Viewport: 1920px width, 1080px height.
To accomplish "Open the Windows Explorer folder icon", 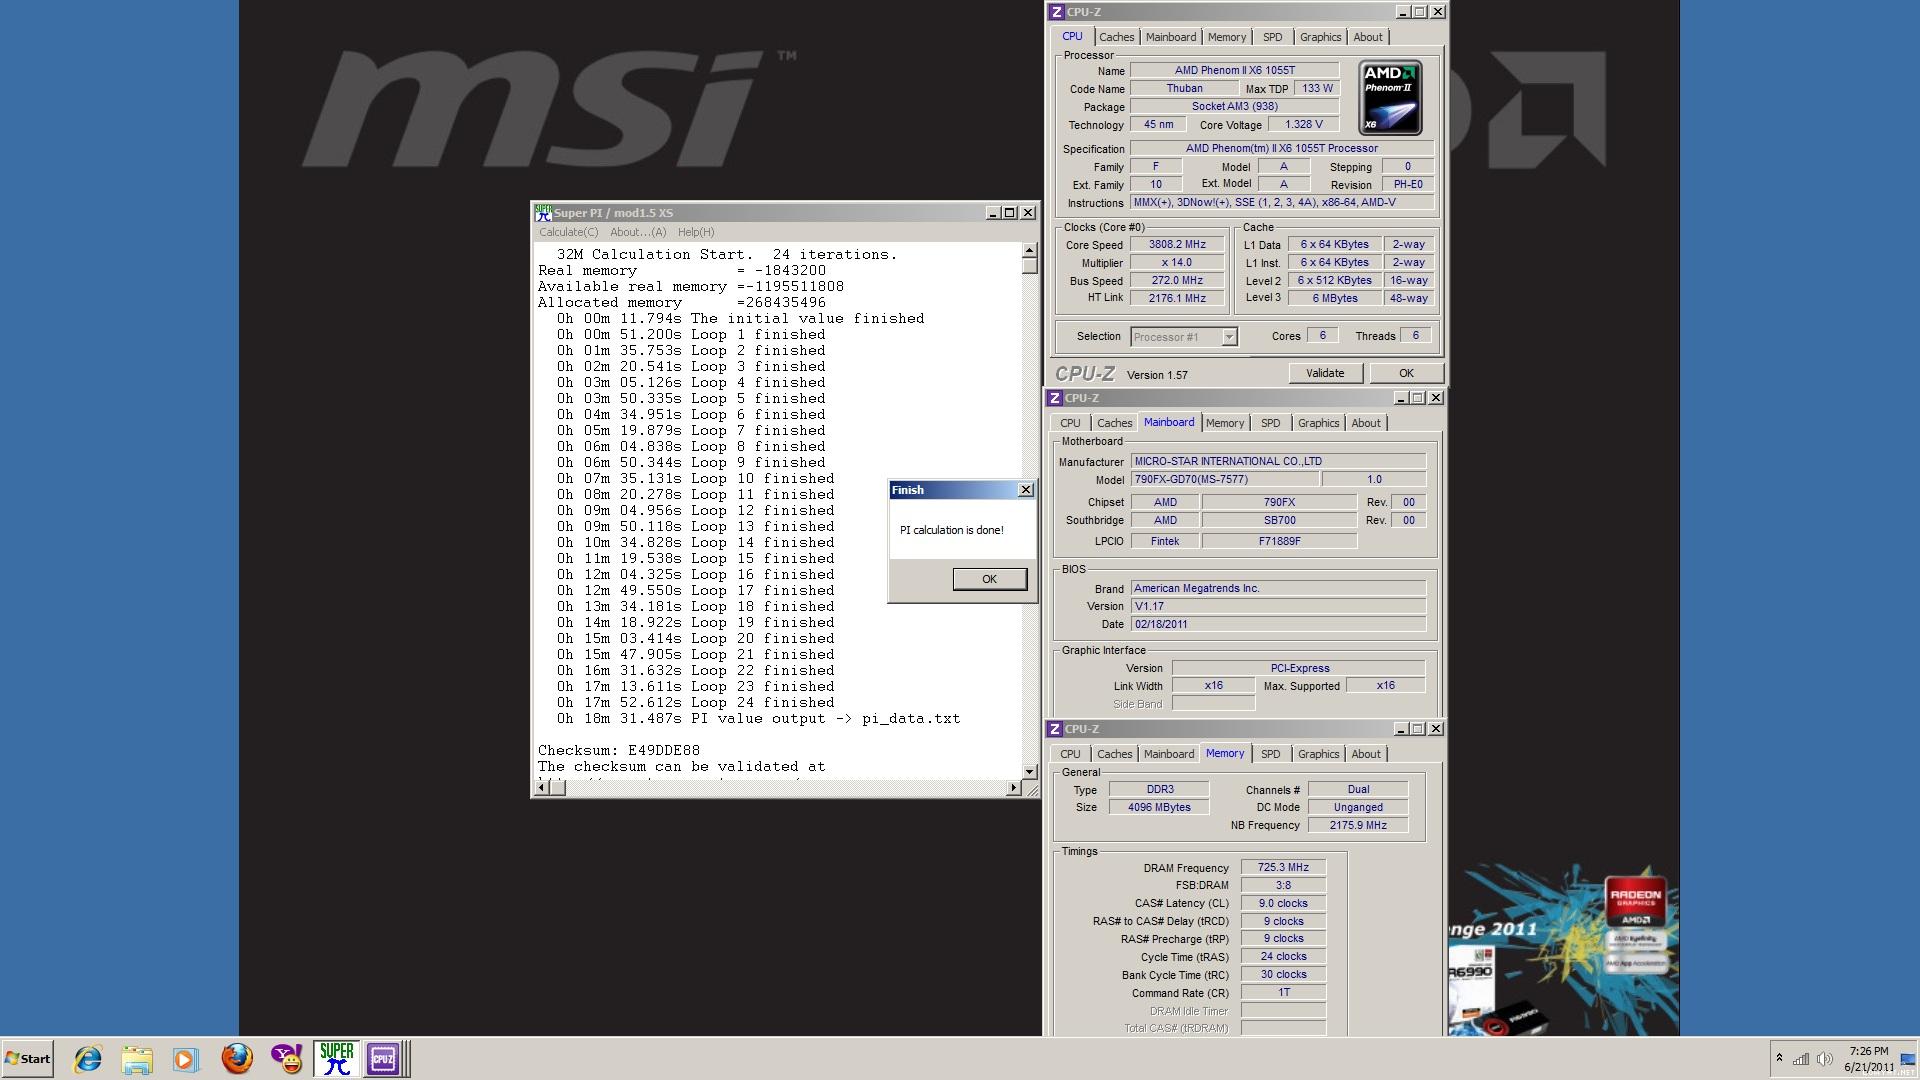I will click(137, 1059).
